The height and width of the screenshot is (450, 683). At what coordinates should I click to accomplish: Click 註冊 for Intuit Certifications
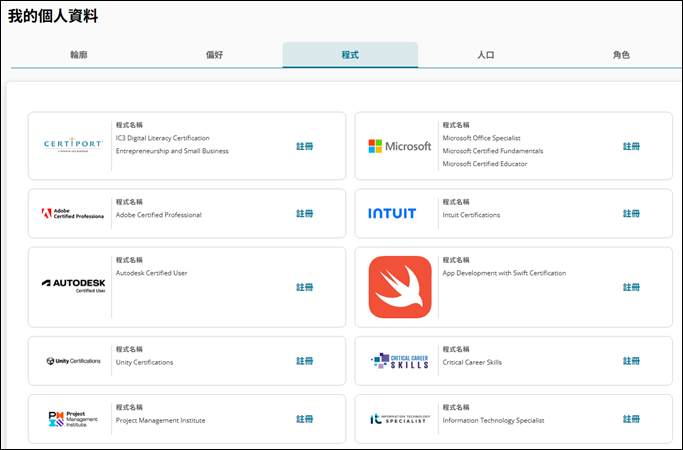pos(631,213)
